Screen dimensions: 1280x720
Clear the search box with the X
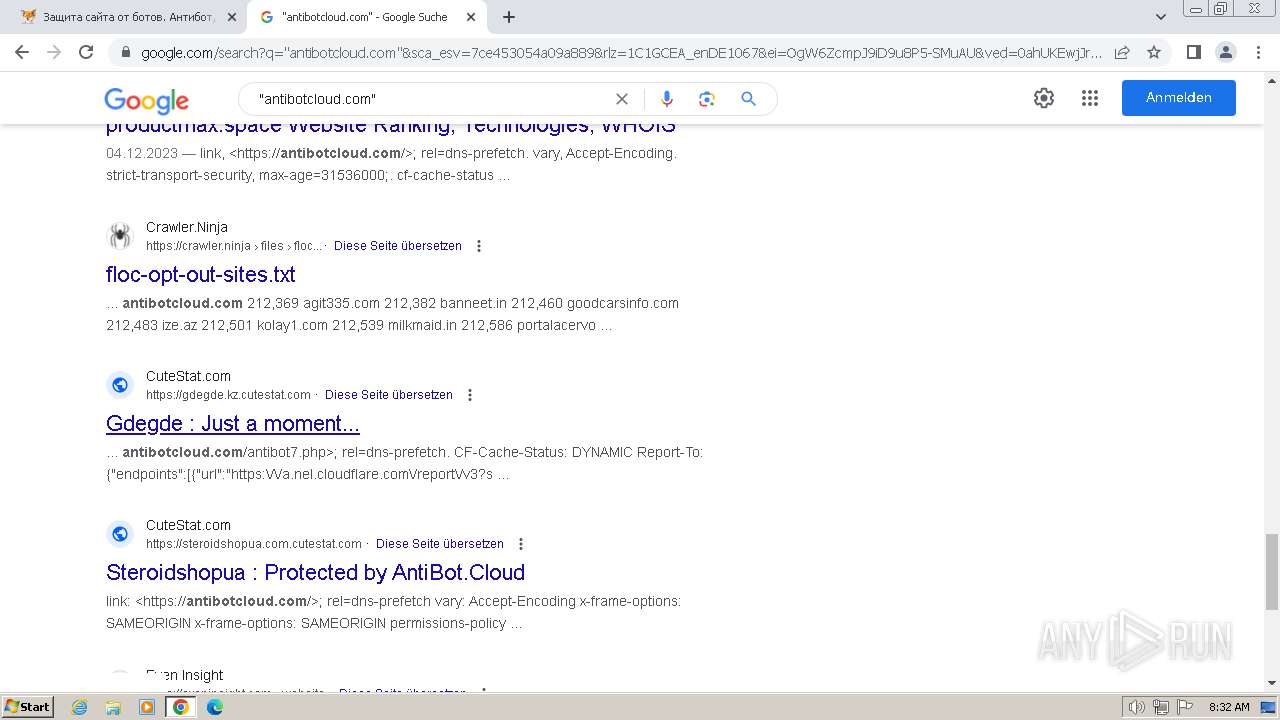point(621,99)
